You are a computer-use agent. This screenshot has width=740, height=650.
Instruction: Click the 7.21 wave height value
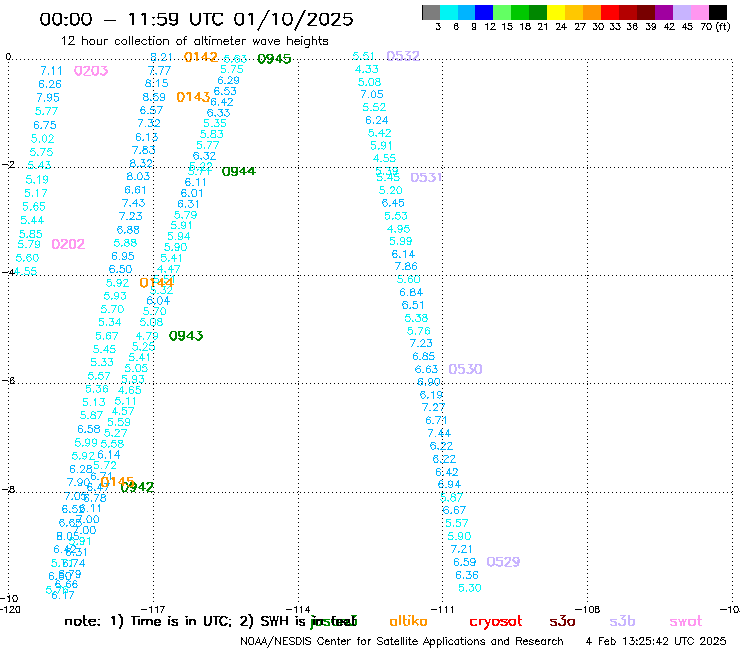pyautogui.click(x=462, y=549)
